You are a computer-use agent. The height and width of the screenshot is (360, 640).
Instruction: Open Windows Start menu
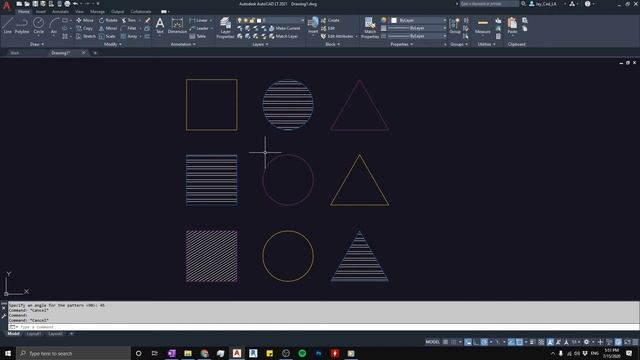[8, 353]
